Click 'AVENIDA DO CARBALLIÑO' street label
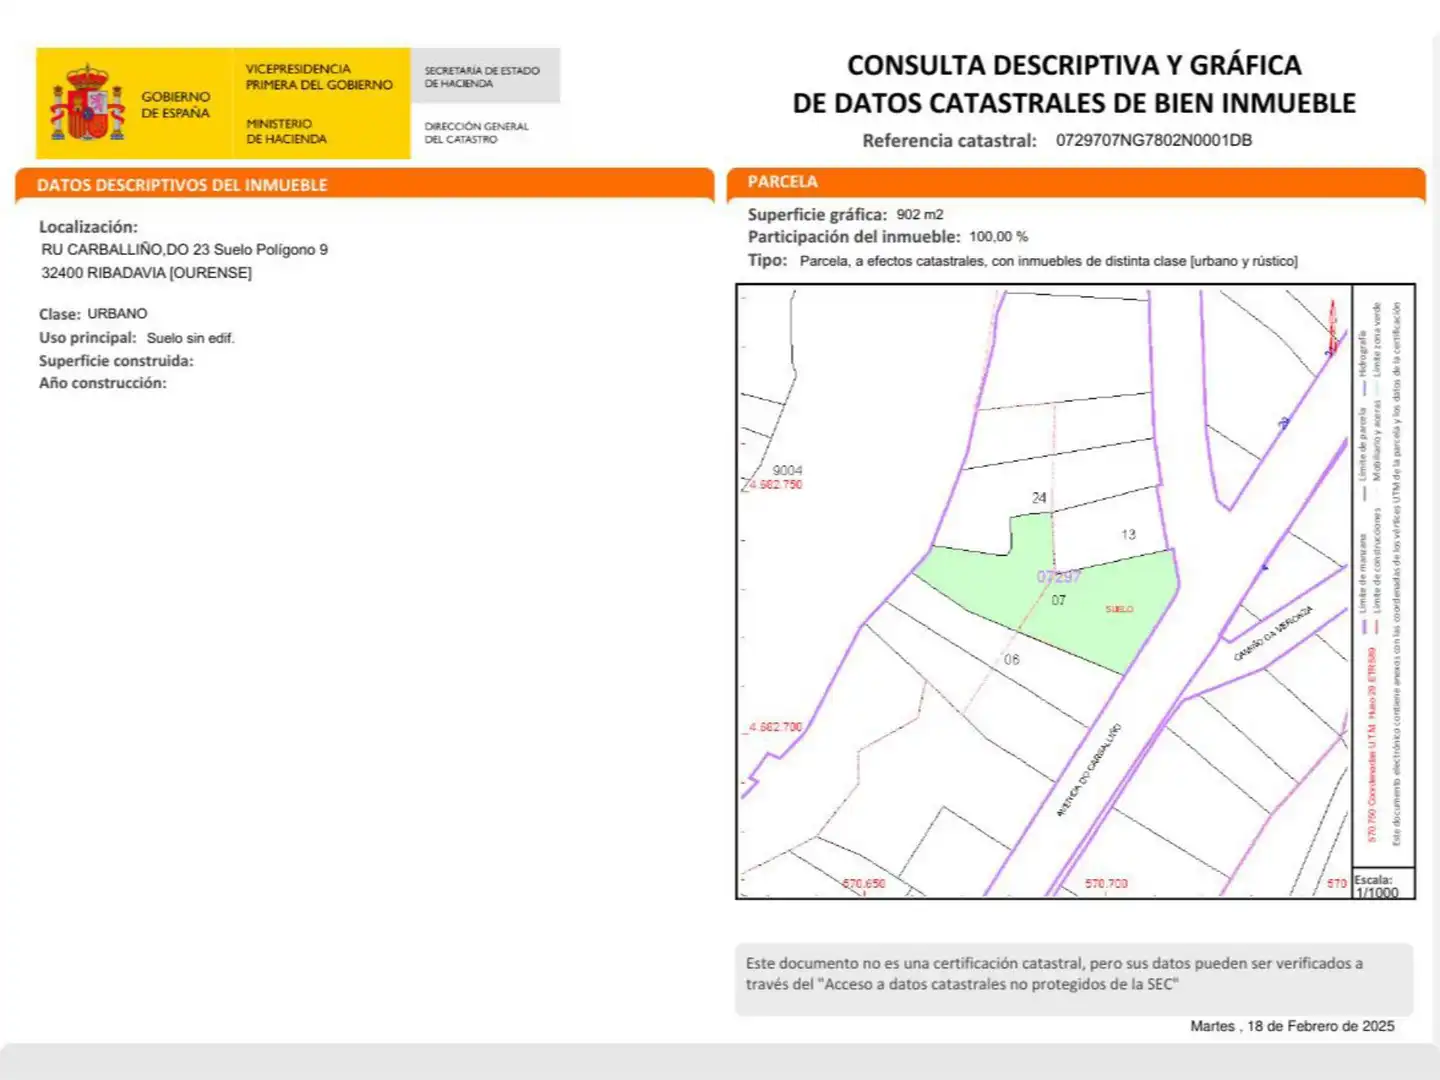The height and width of the screenshot is (1080, 1440). 1089,770
